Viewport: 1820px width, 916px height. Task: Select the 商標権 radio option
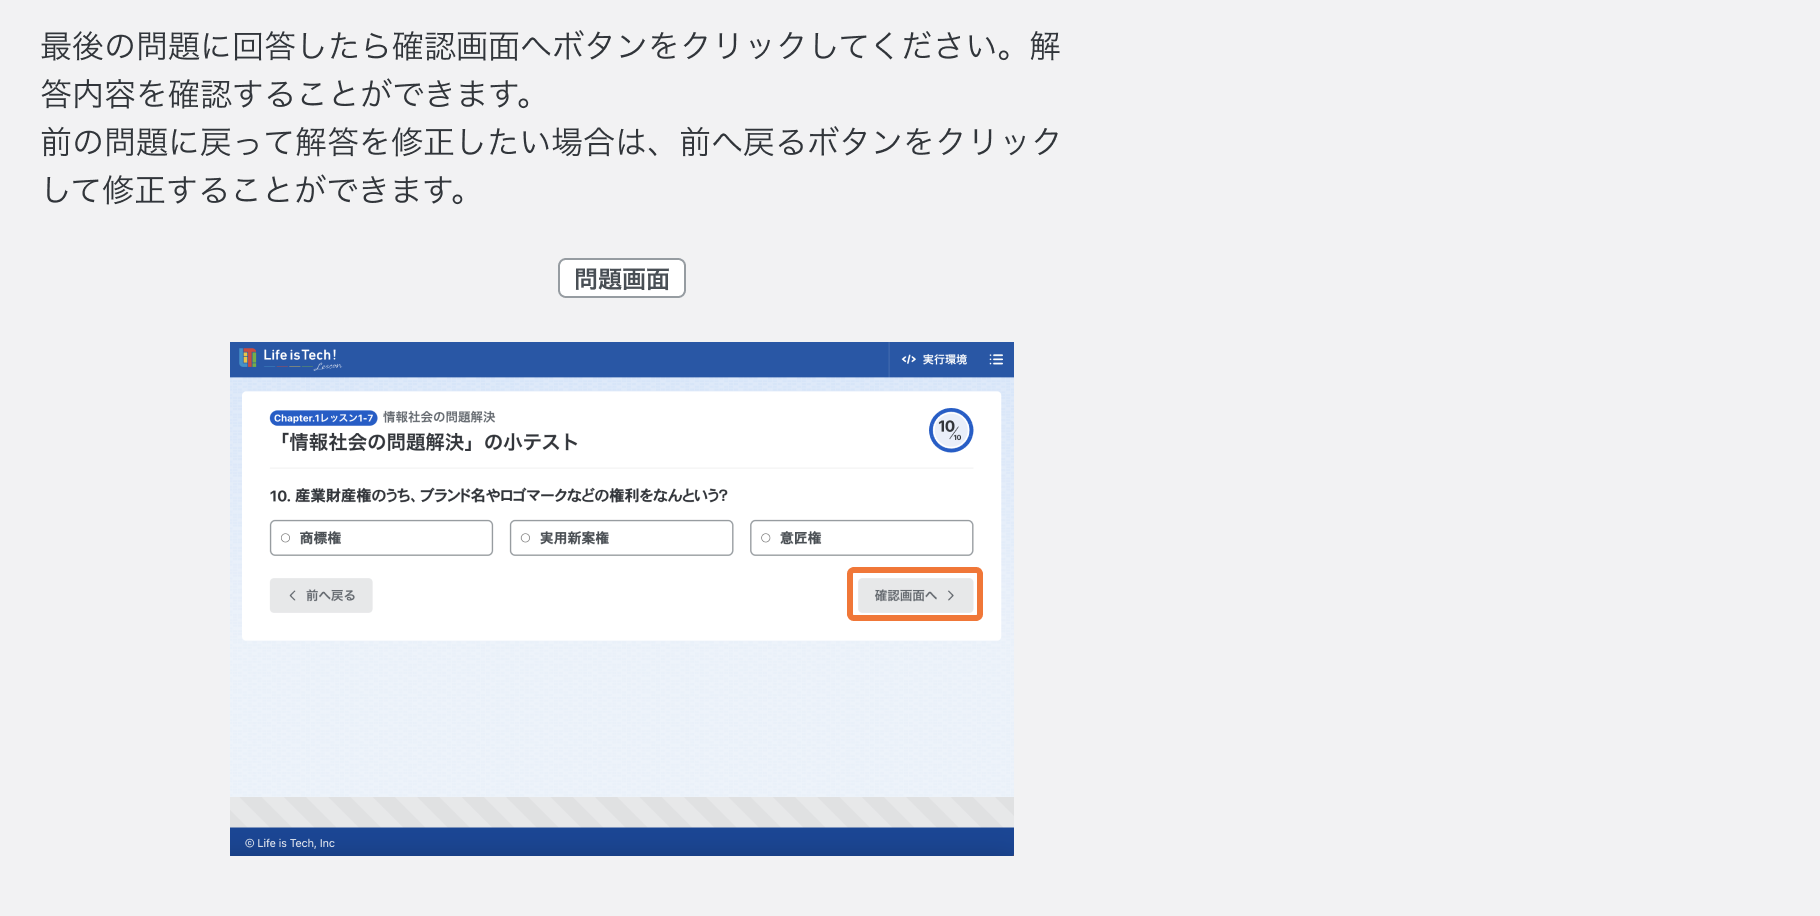pos(381,538)
